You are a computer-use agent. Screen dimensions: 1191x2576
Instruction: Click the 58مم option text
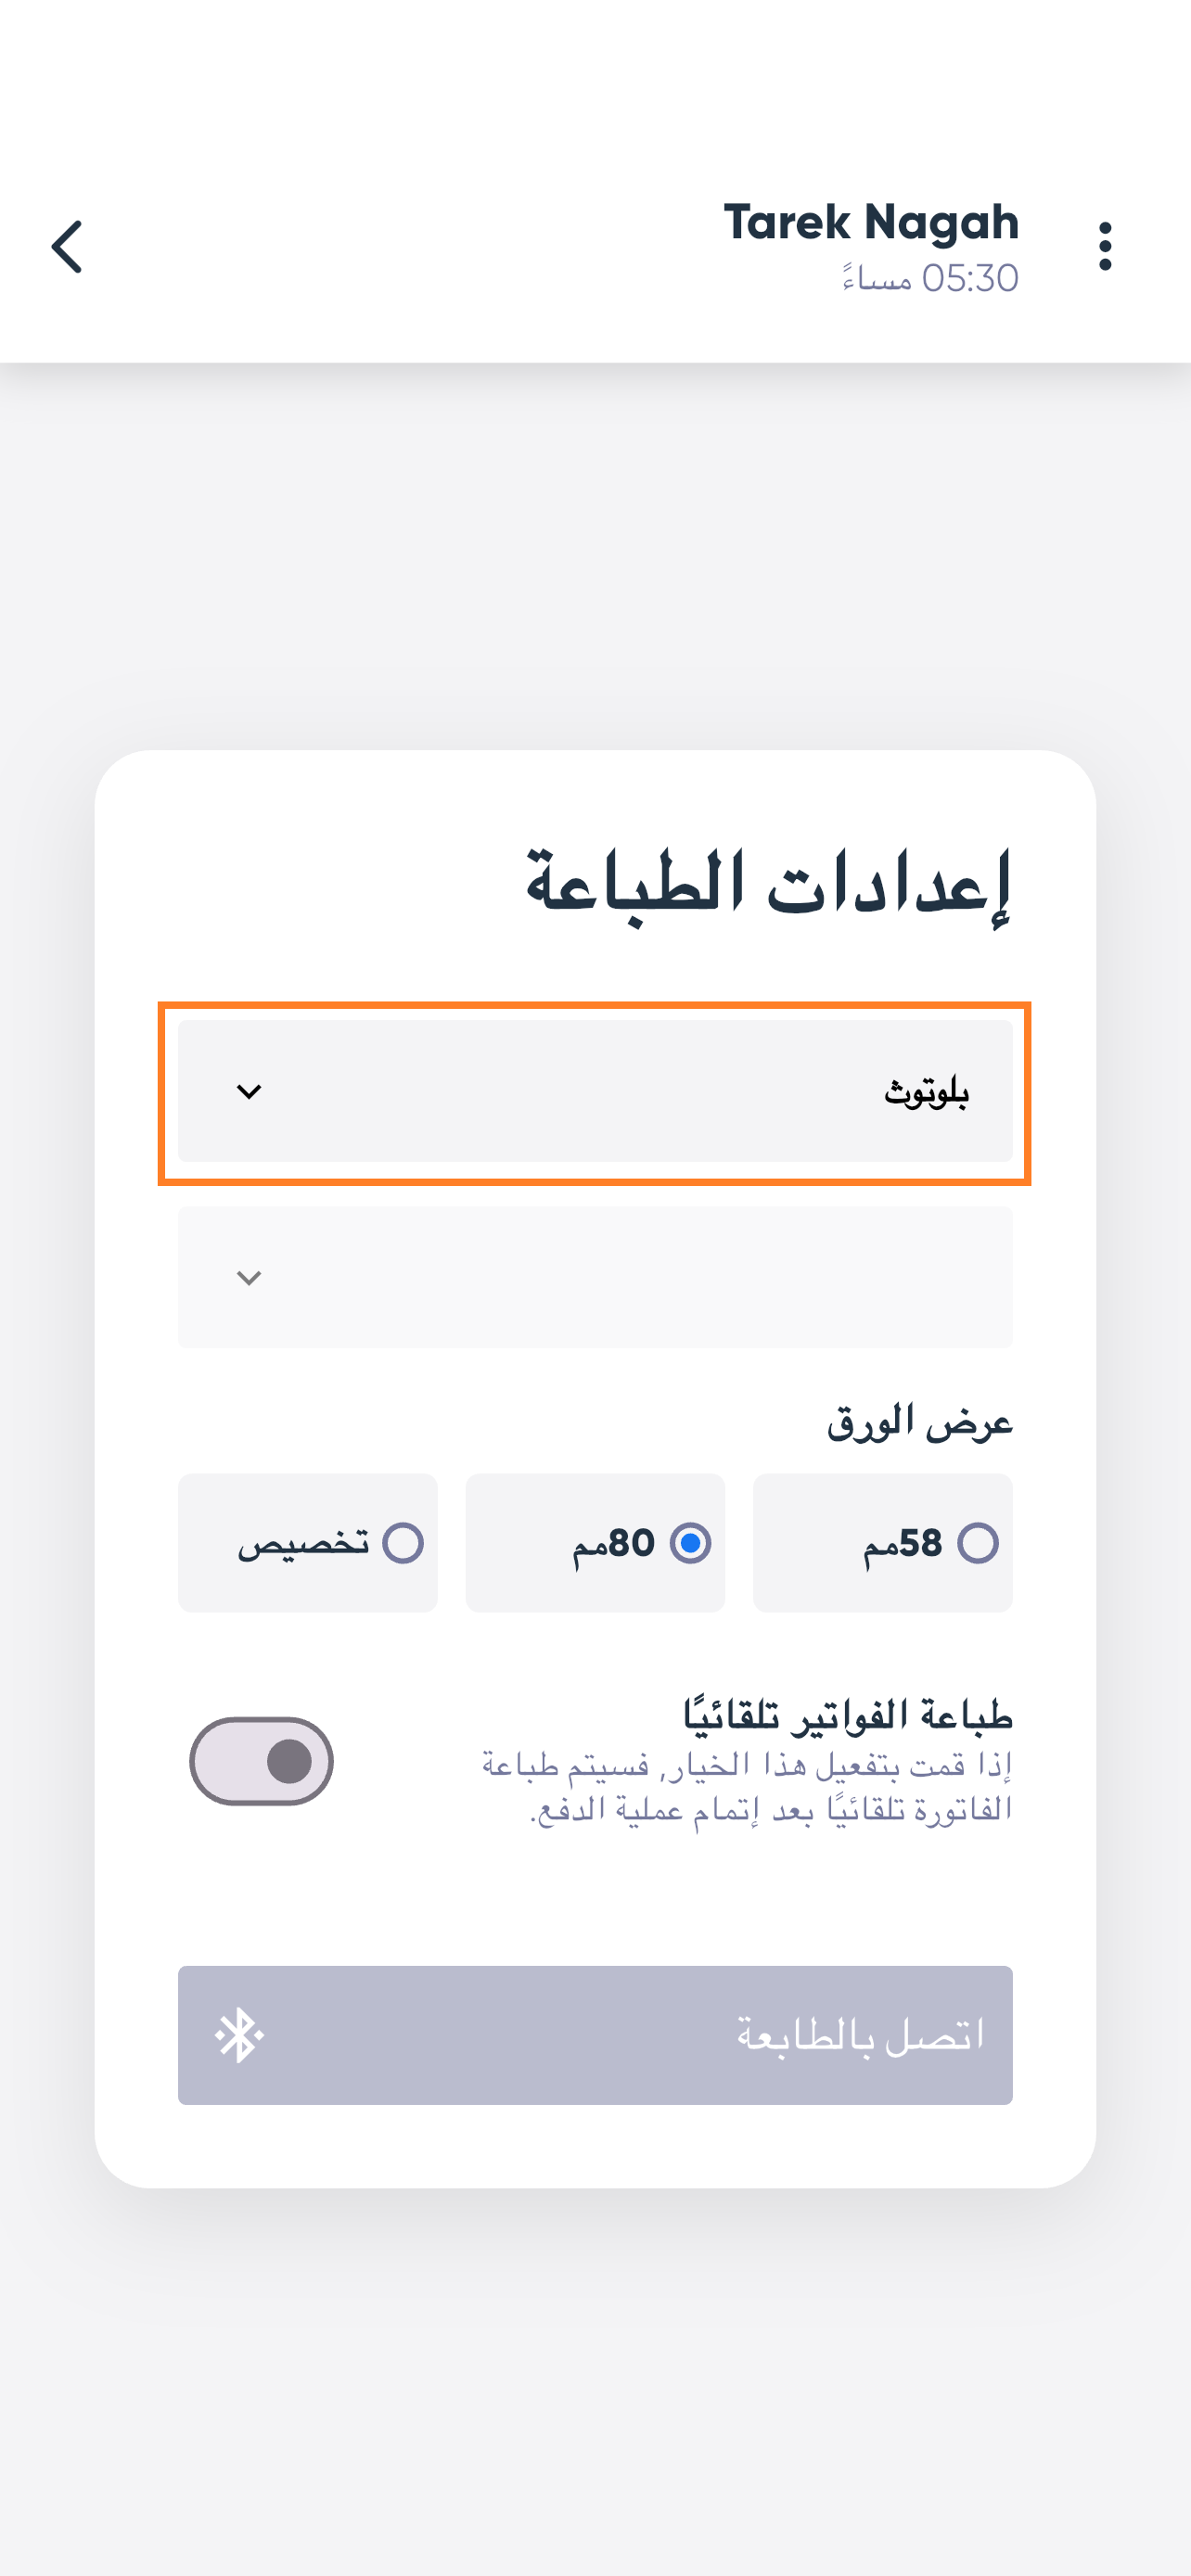pyautogui.click(x=902, y=1544)
